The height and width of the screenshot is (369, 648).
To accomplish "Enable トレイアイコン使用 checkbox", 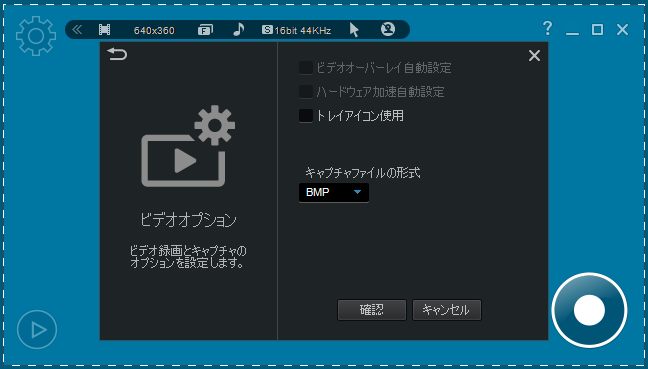I will tap(306, 116).
